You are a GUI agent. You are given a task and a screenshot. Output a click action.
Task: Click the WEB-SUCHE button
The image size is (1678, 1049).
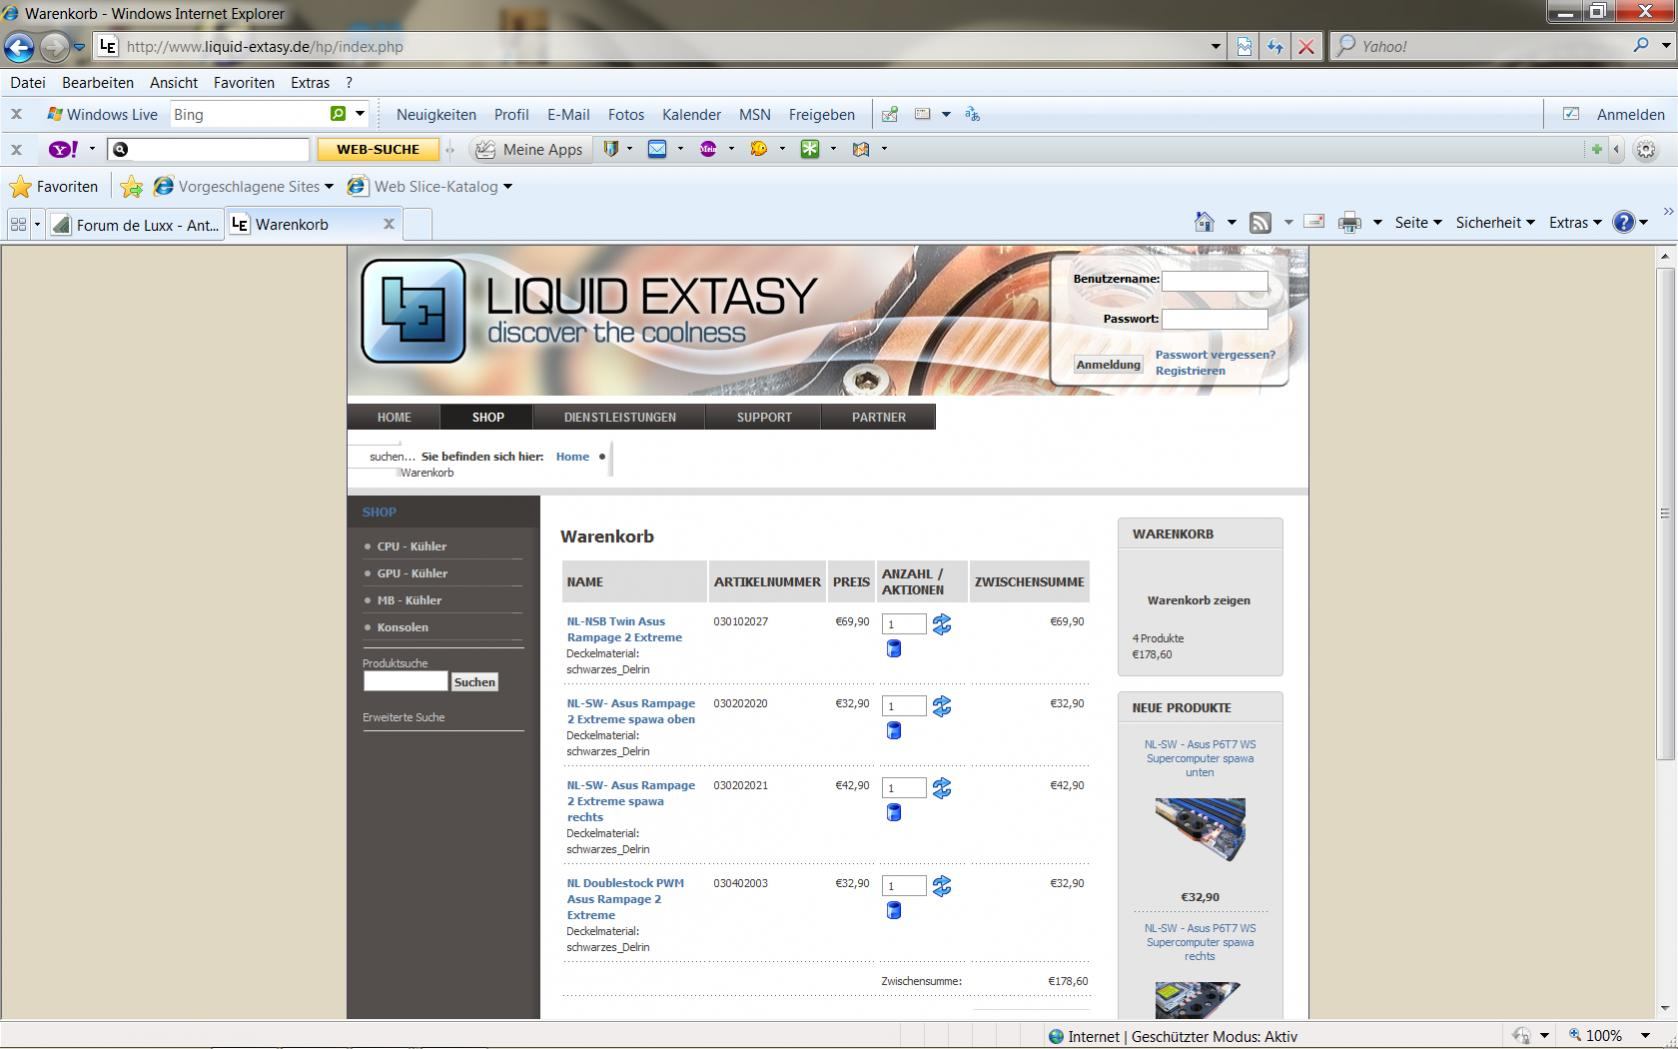pos(378,149)
